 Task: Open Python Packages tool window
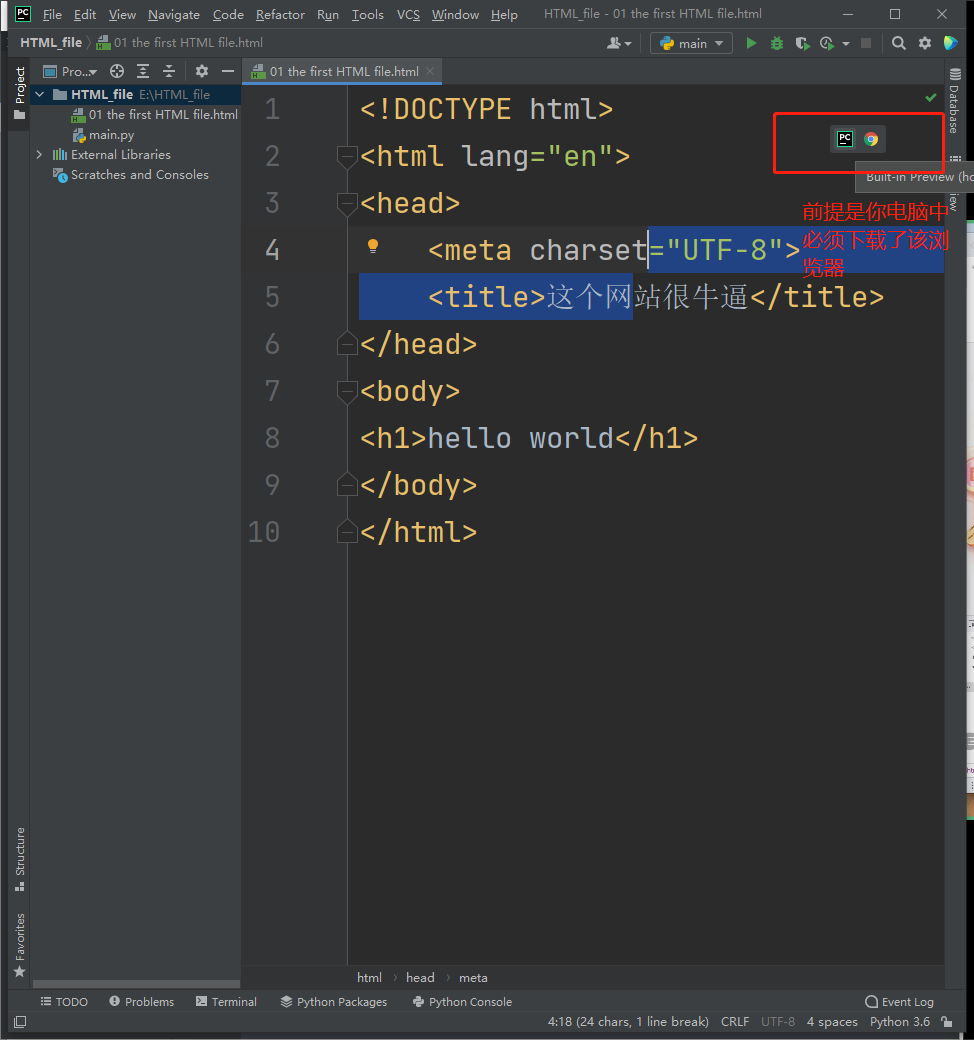coord(334,1002)
